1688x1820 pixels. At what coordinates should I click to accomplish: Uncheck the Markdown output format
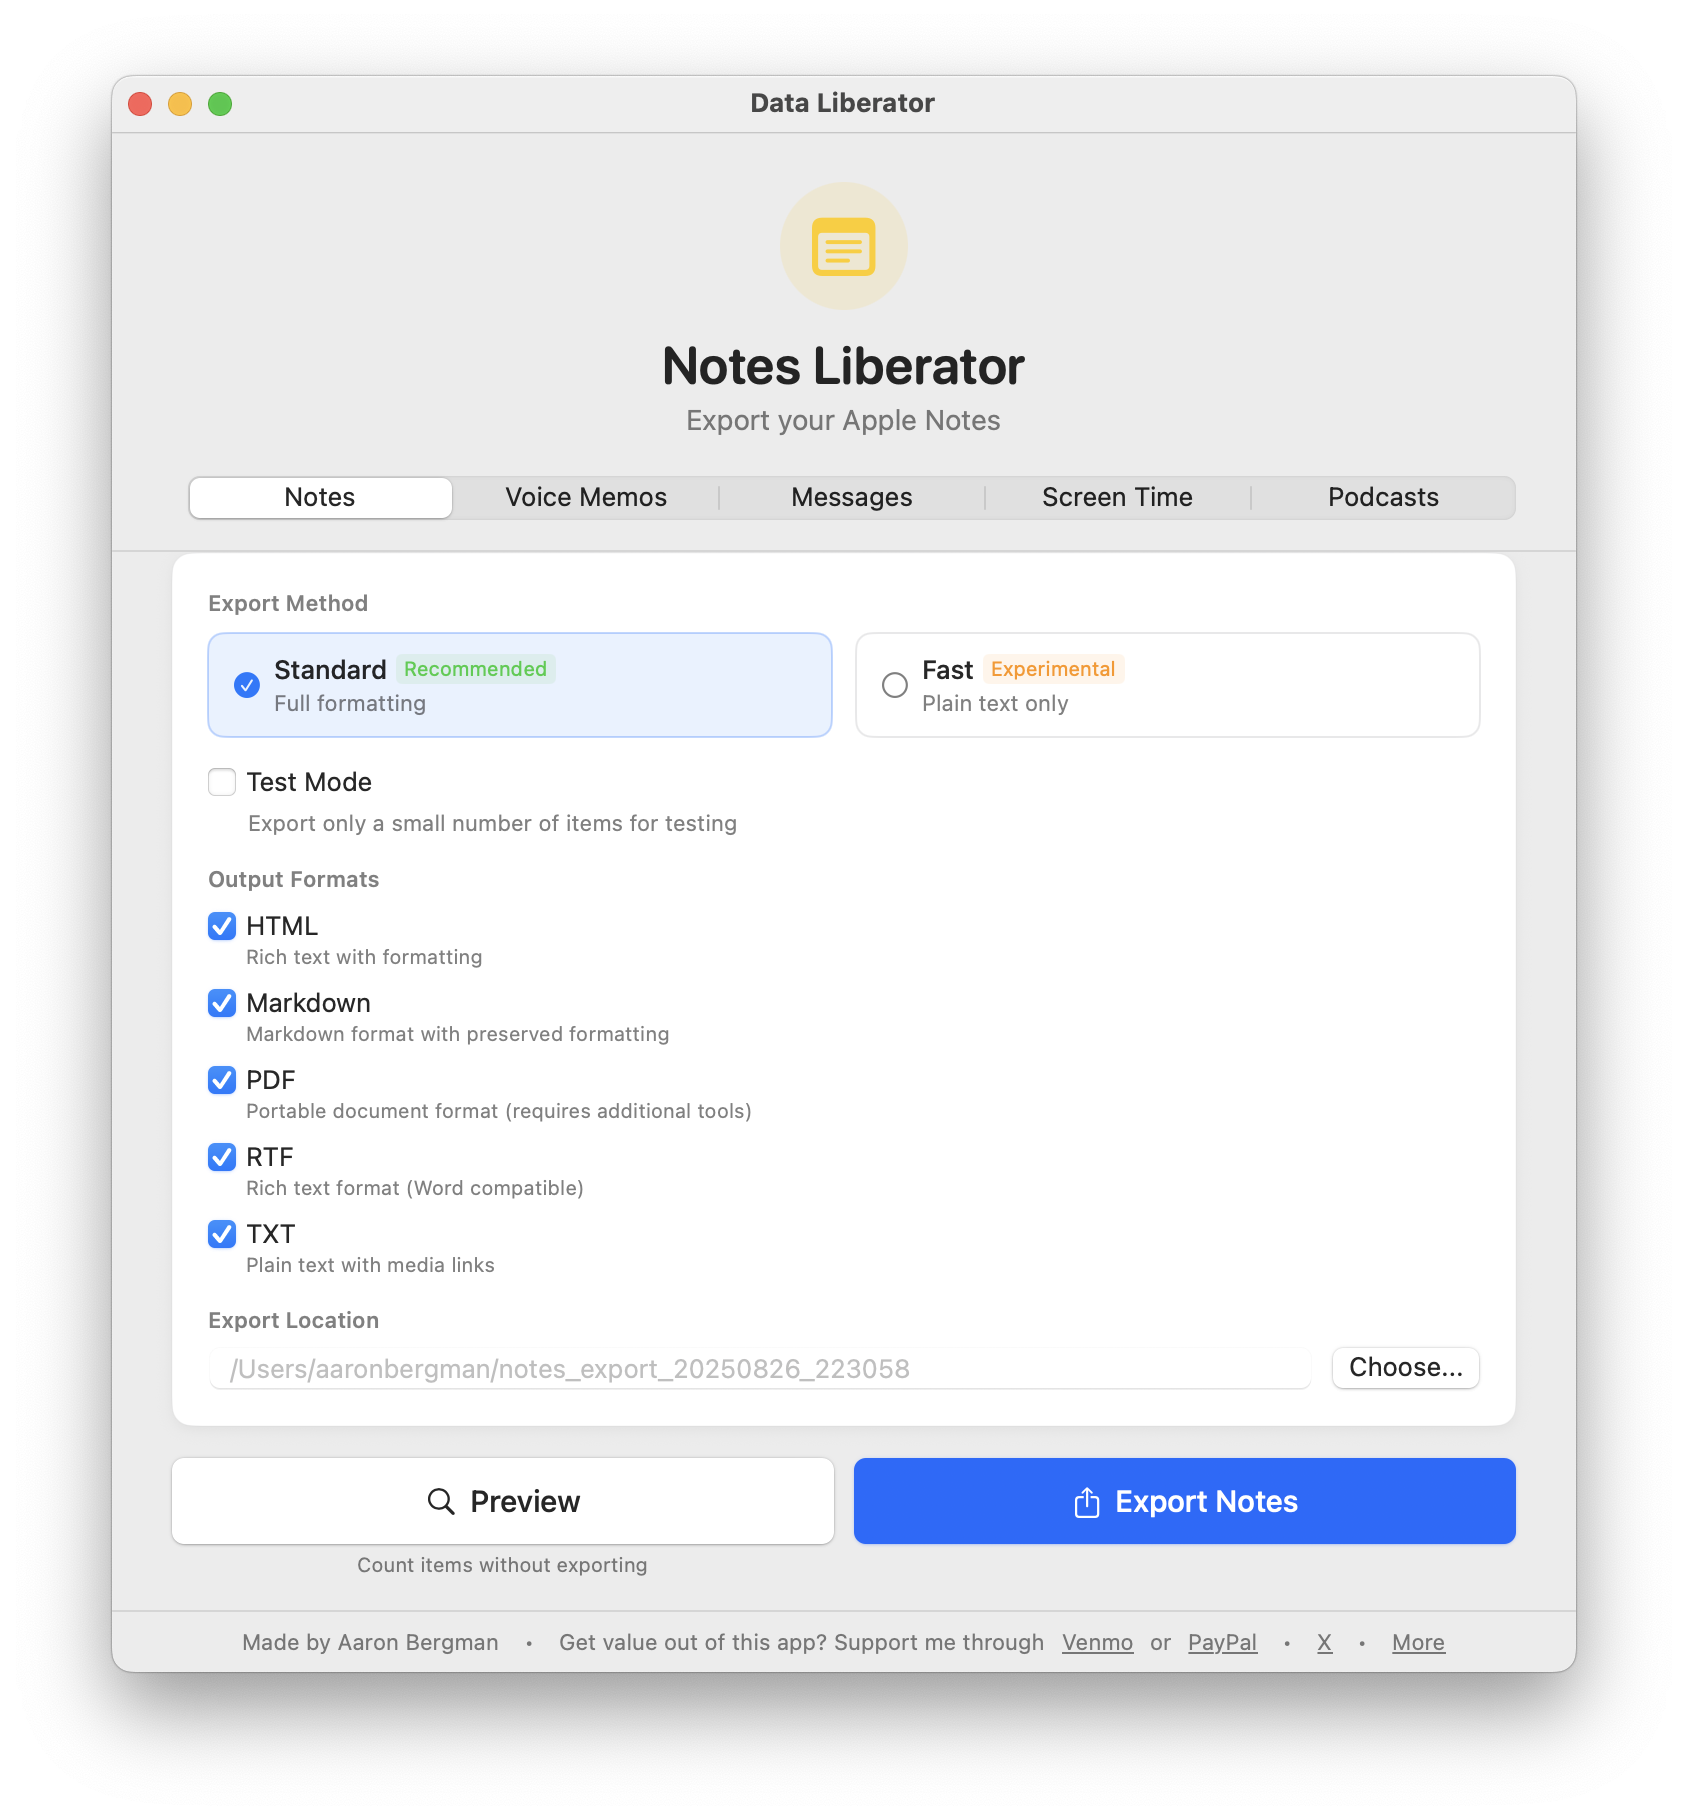pos(222,1003)
